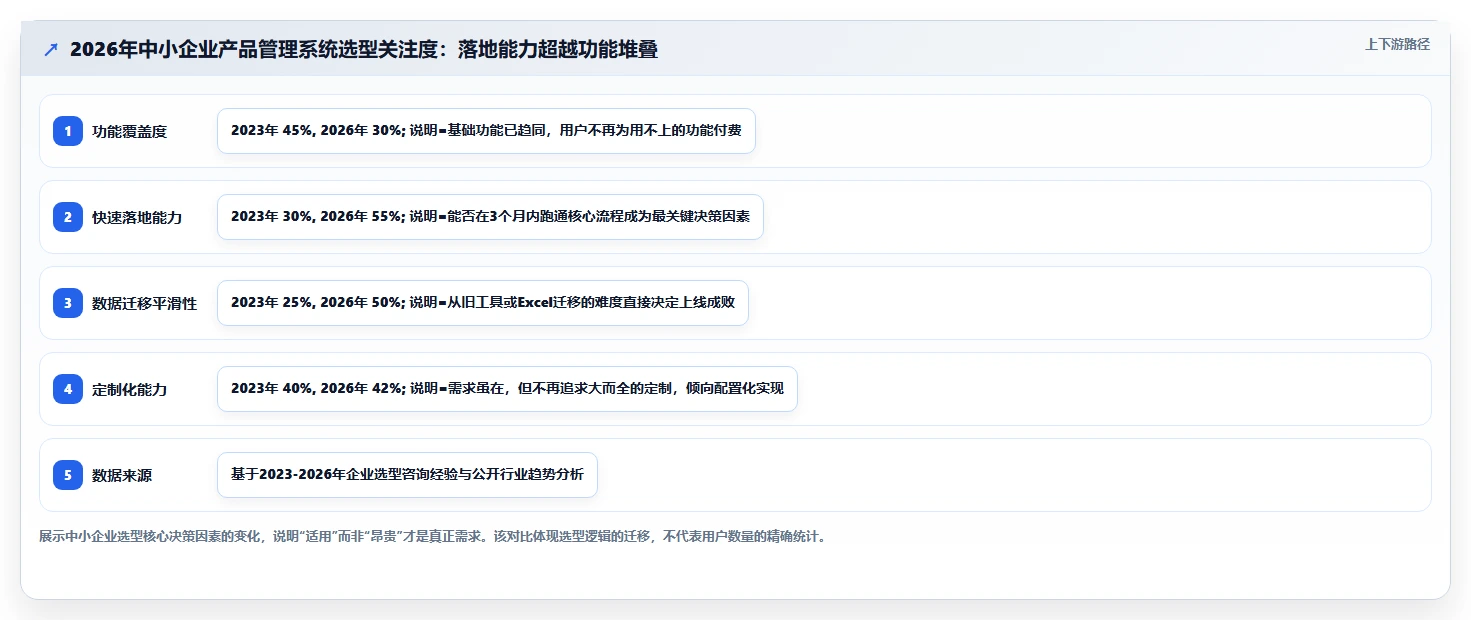Click the footnote text starting 展示中小企业选型核心决策因素
This screenshot has width=1471, height=620.
pyautogui.click(x=432, y=536)
